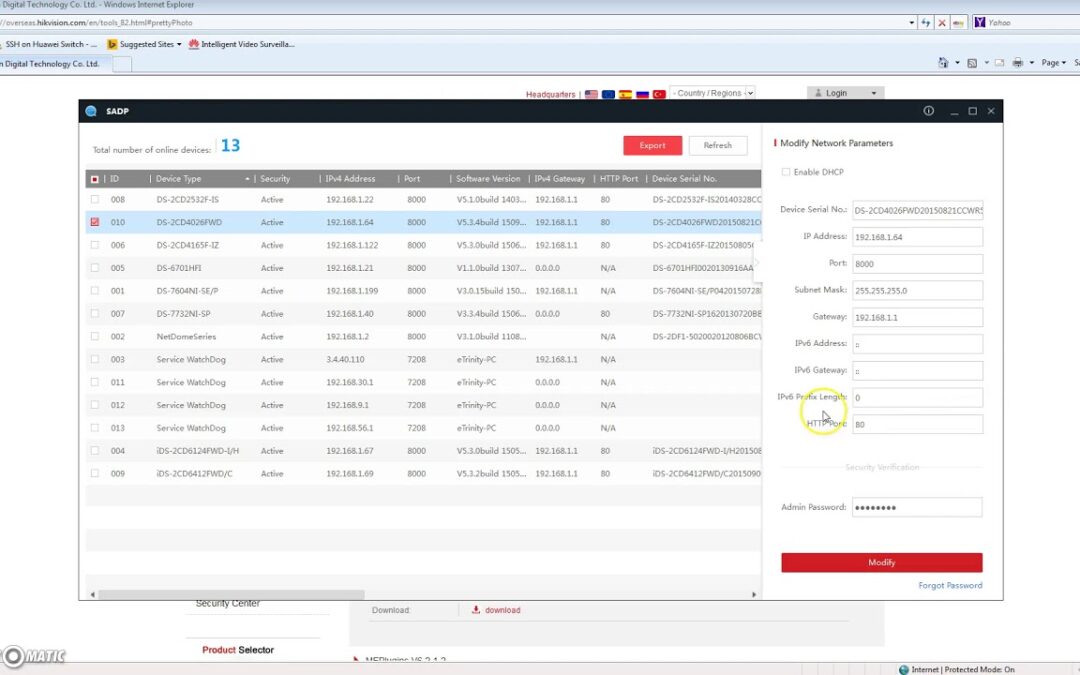Click the Read Mail icon in IE toolbar
The height and width of the screenshot is (675, 1080).
click(999, 63)
